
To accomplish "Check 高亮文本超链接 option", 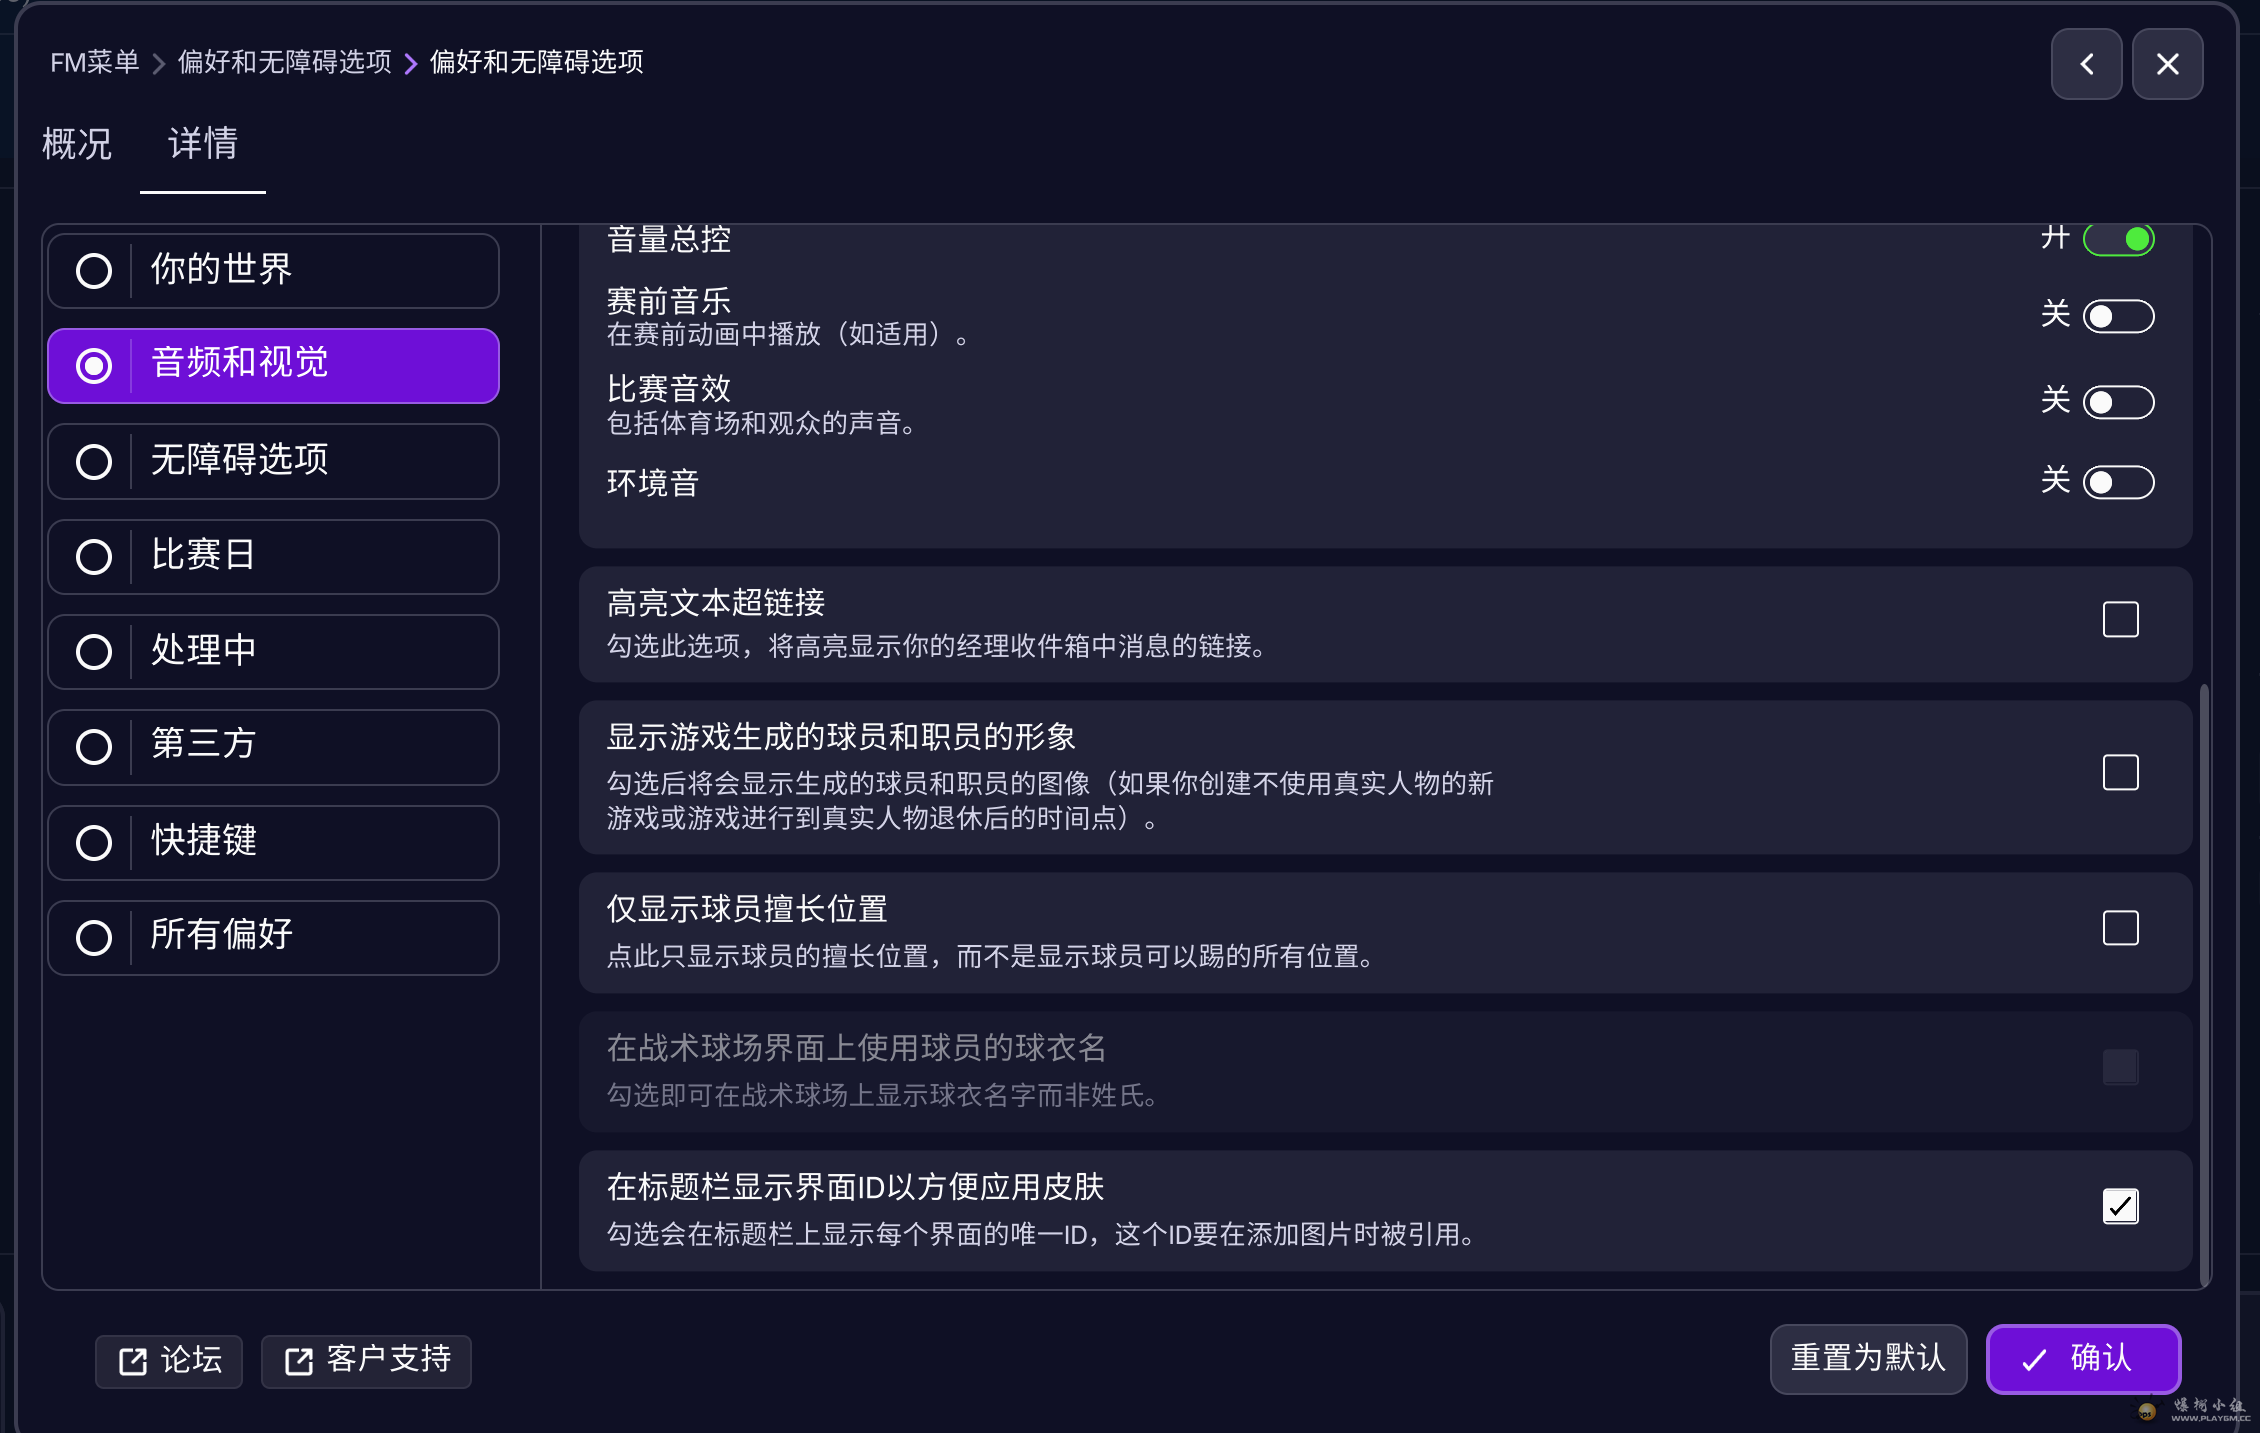I will 2120,620.
